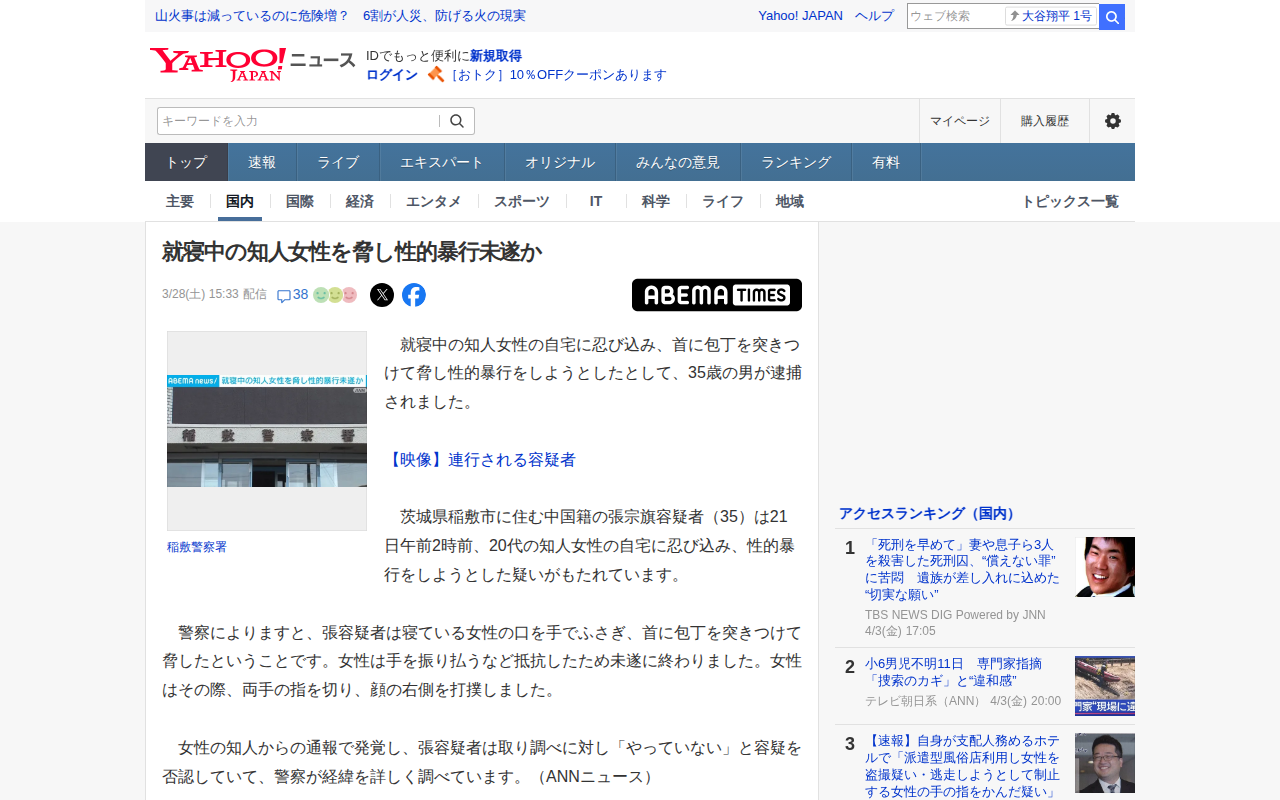Share the article on Facebook

(414, 295)
